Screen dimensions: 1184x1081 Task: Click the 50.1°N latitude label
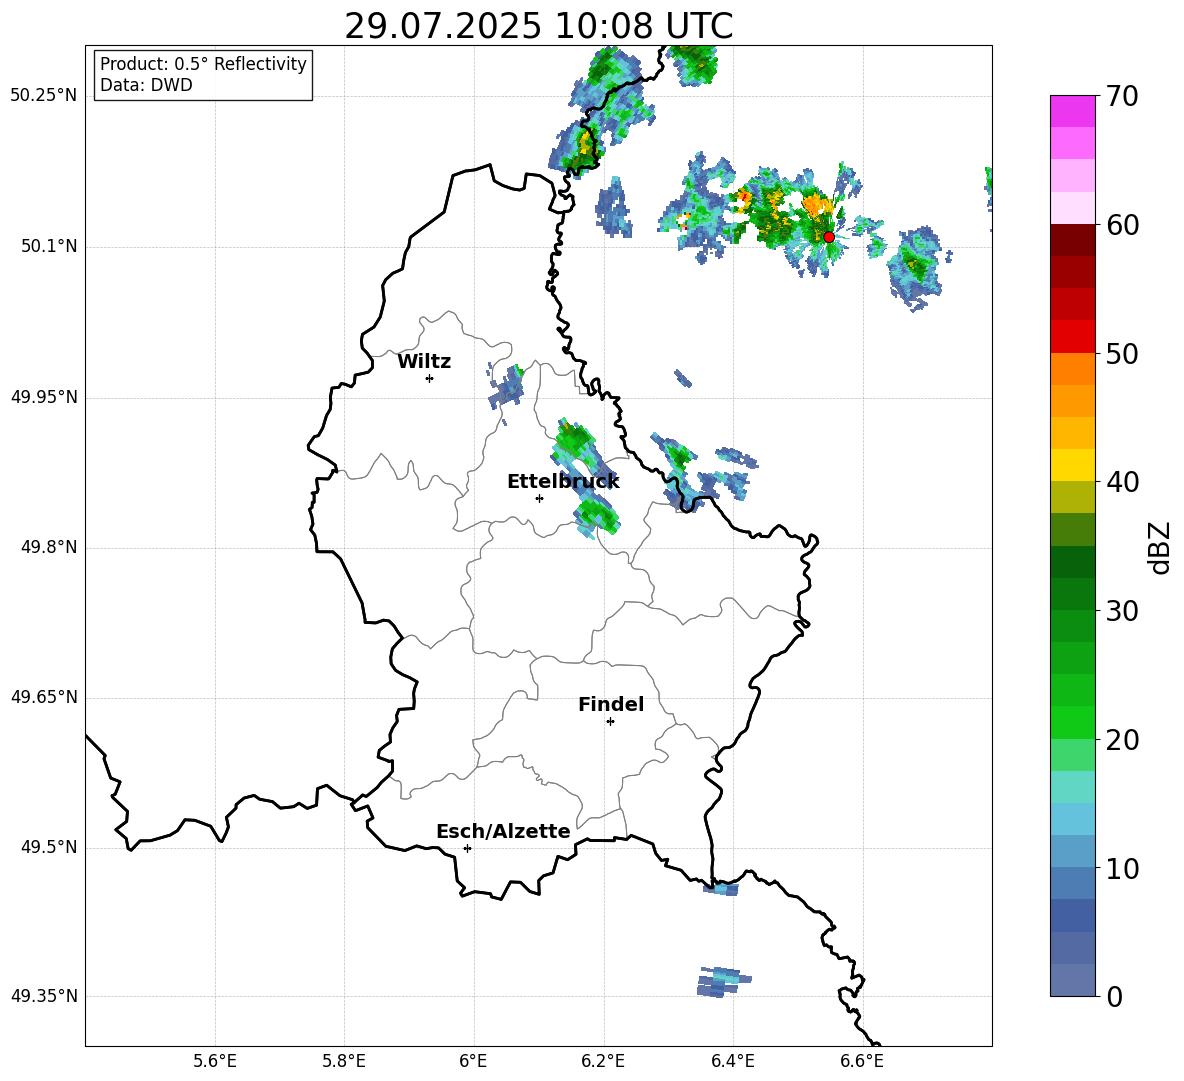point(48,247)
